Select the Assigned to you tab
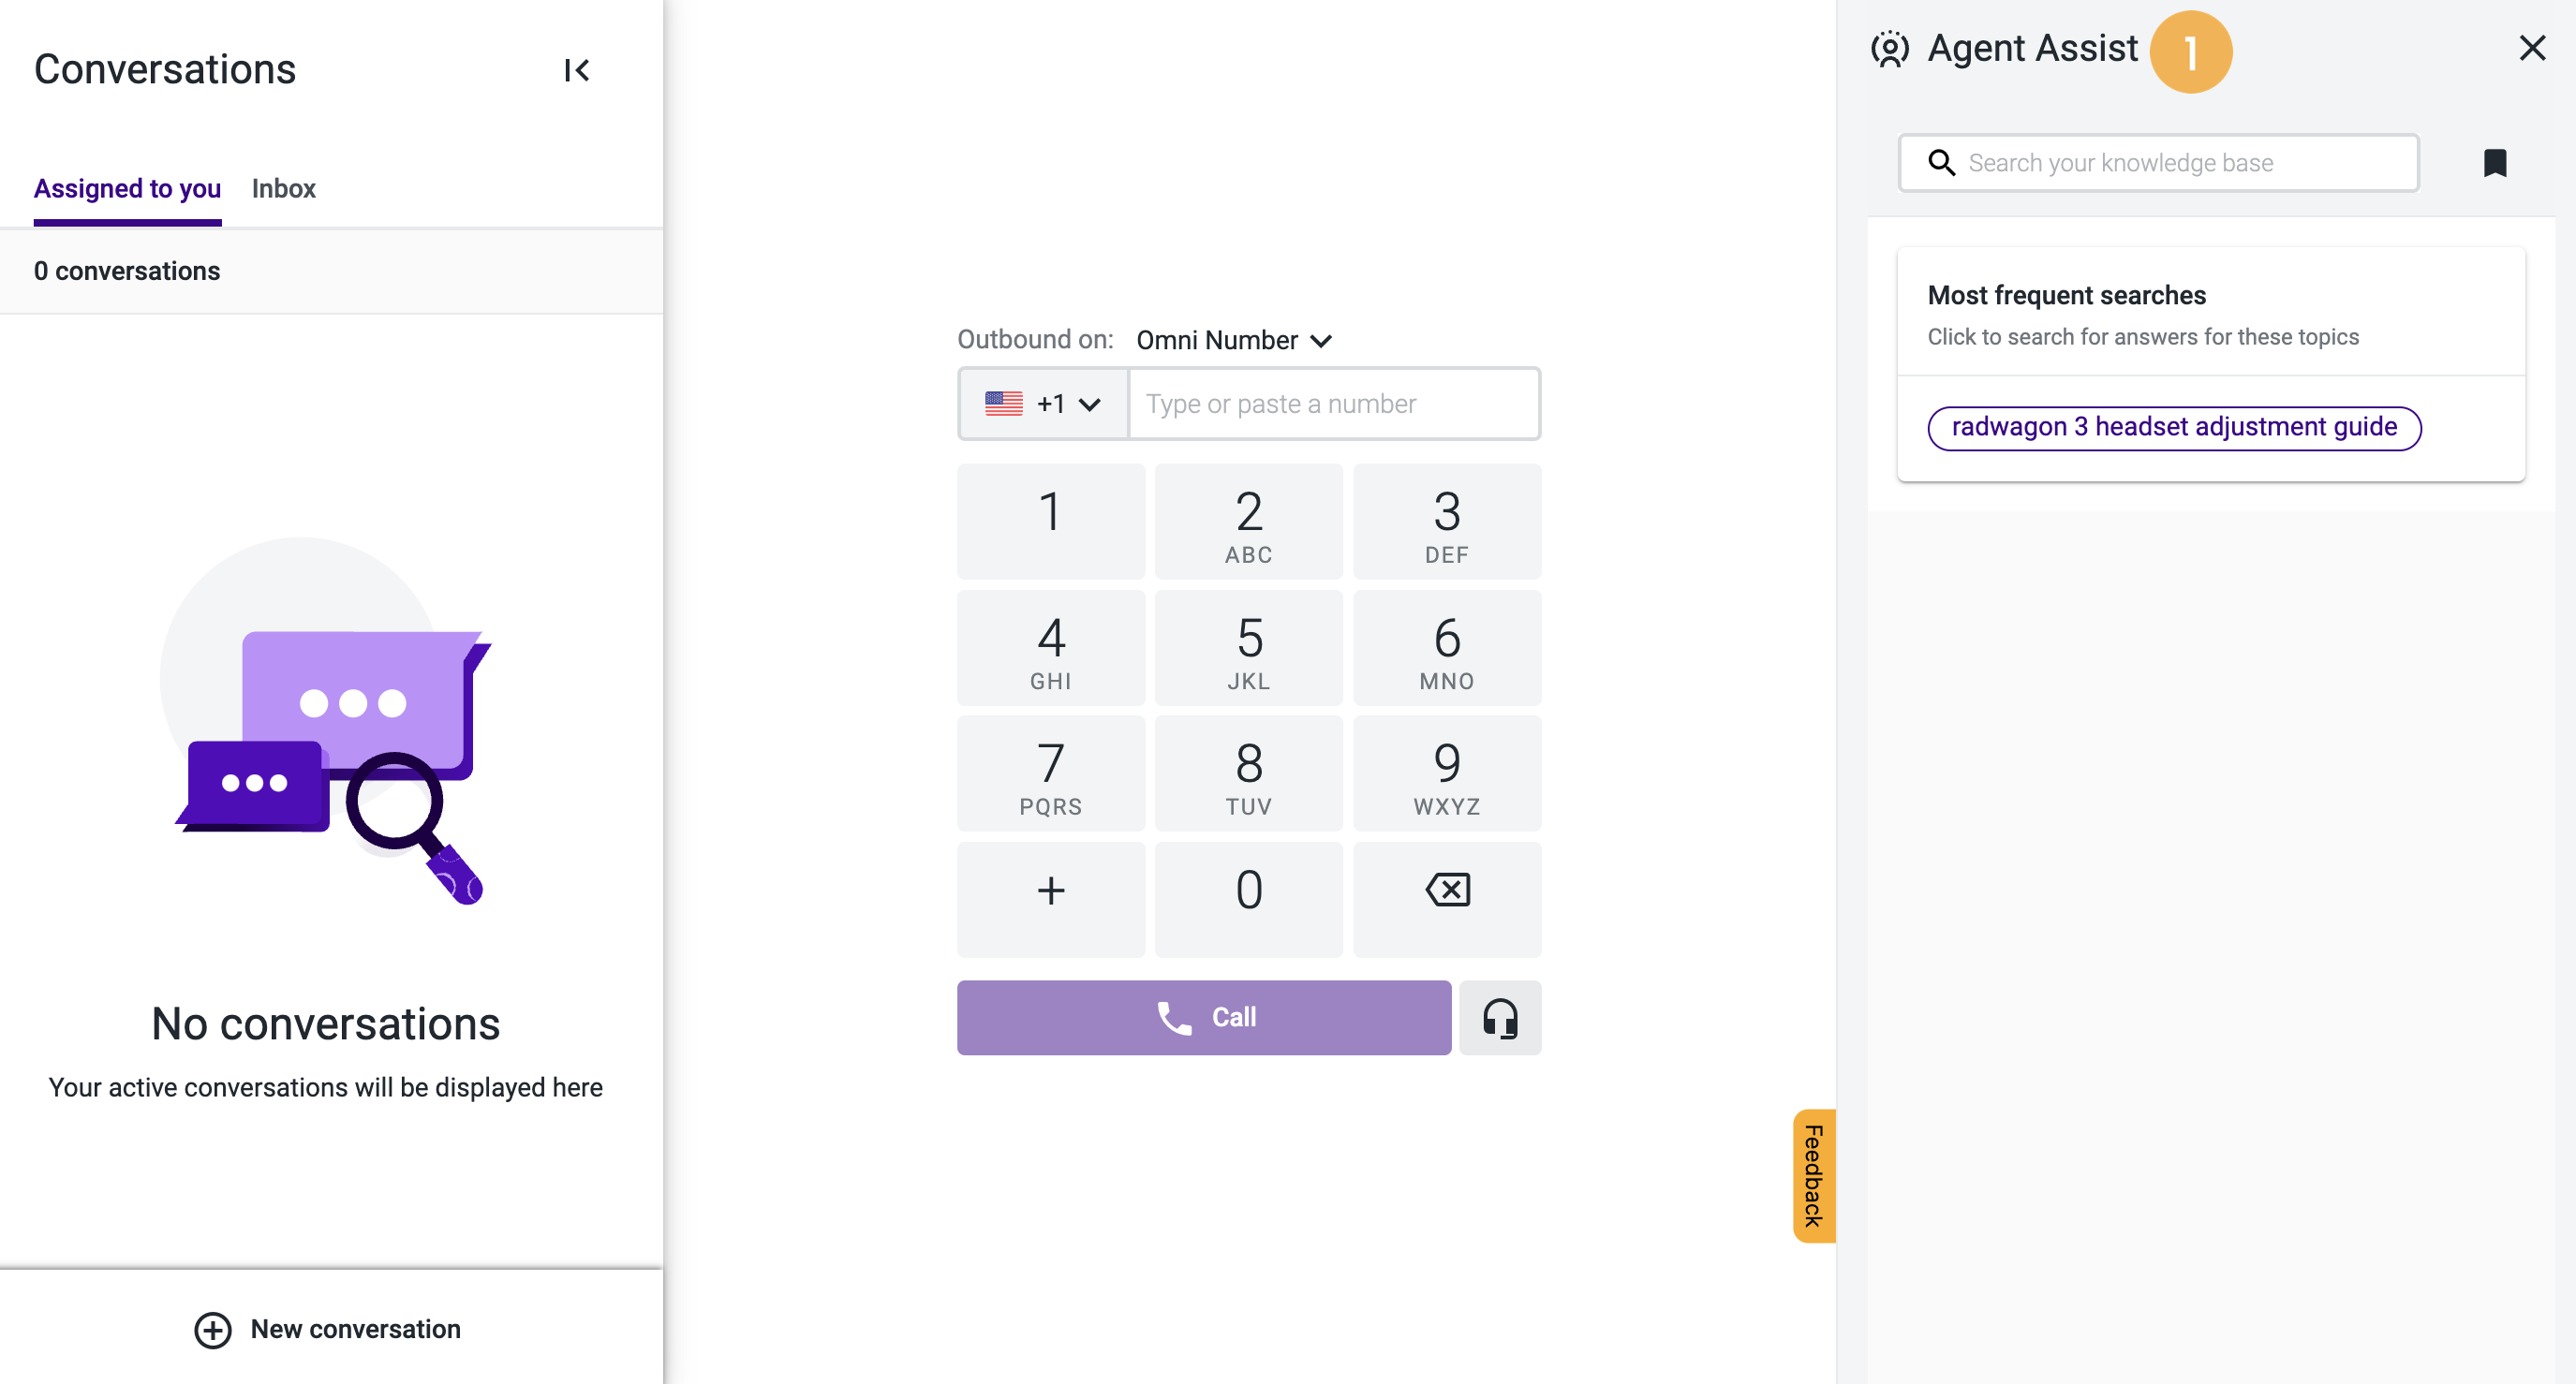Screen dimensions: 2576x1384 [x=127, y=189]
